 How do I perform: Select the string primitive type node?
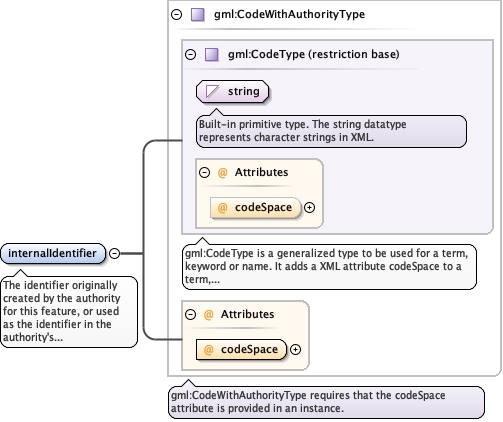coord(232,91)
